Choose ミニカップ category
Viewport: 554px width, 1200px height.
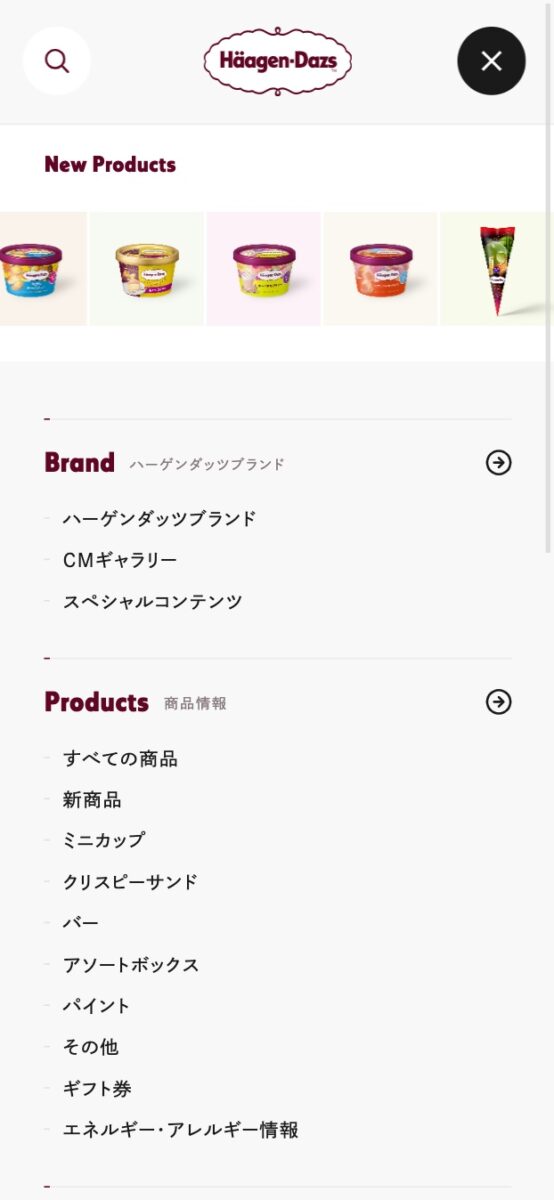coord(104,840)
